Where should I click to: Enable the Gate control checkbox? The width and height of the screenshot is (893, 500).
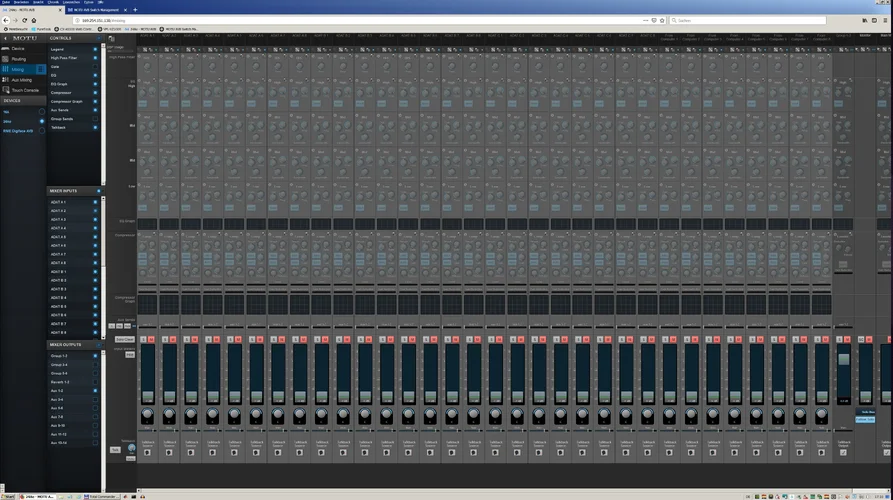click(96, 67)
